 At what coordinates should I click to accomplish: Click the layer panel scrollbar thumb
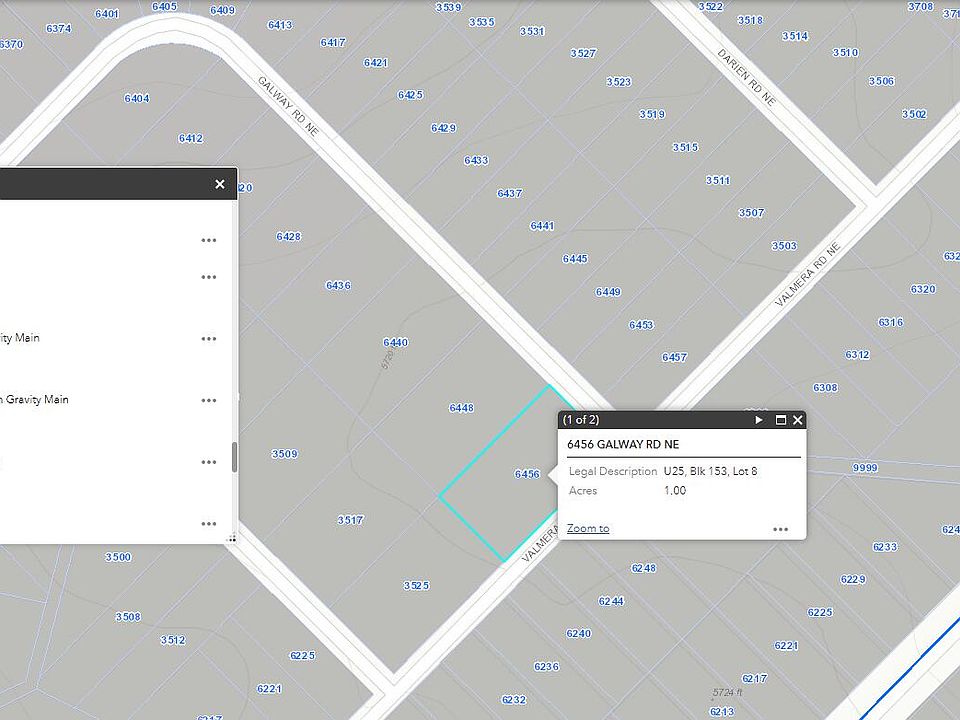[x=234, y=457]
